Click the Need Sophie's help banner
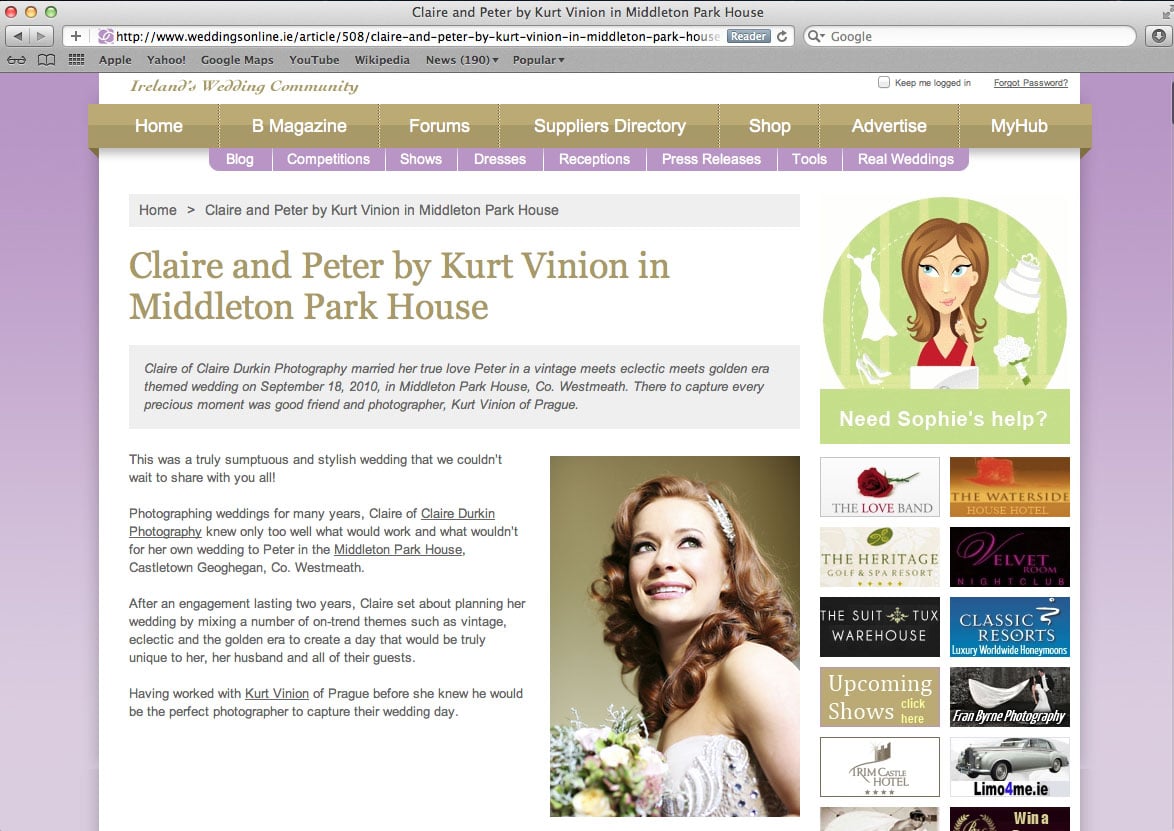This screenshot has width=1174, height=831. tap(944, 417)
